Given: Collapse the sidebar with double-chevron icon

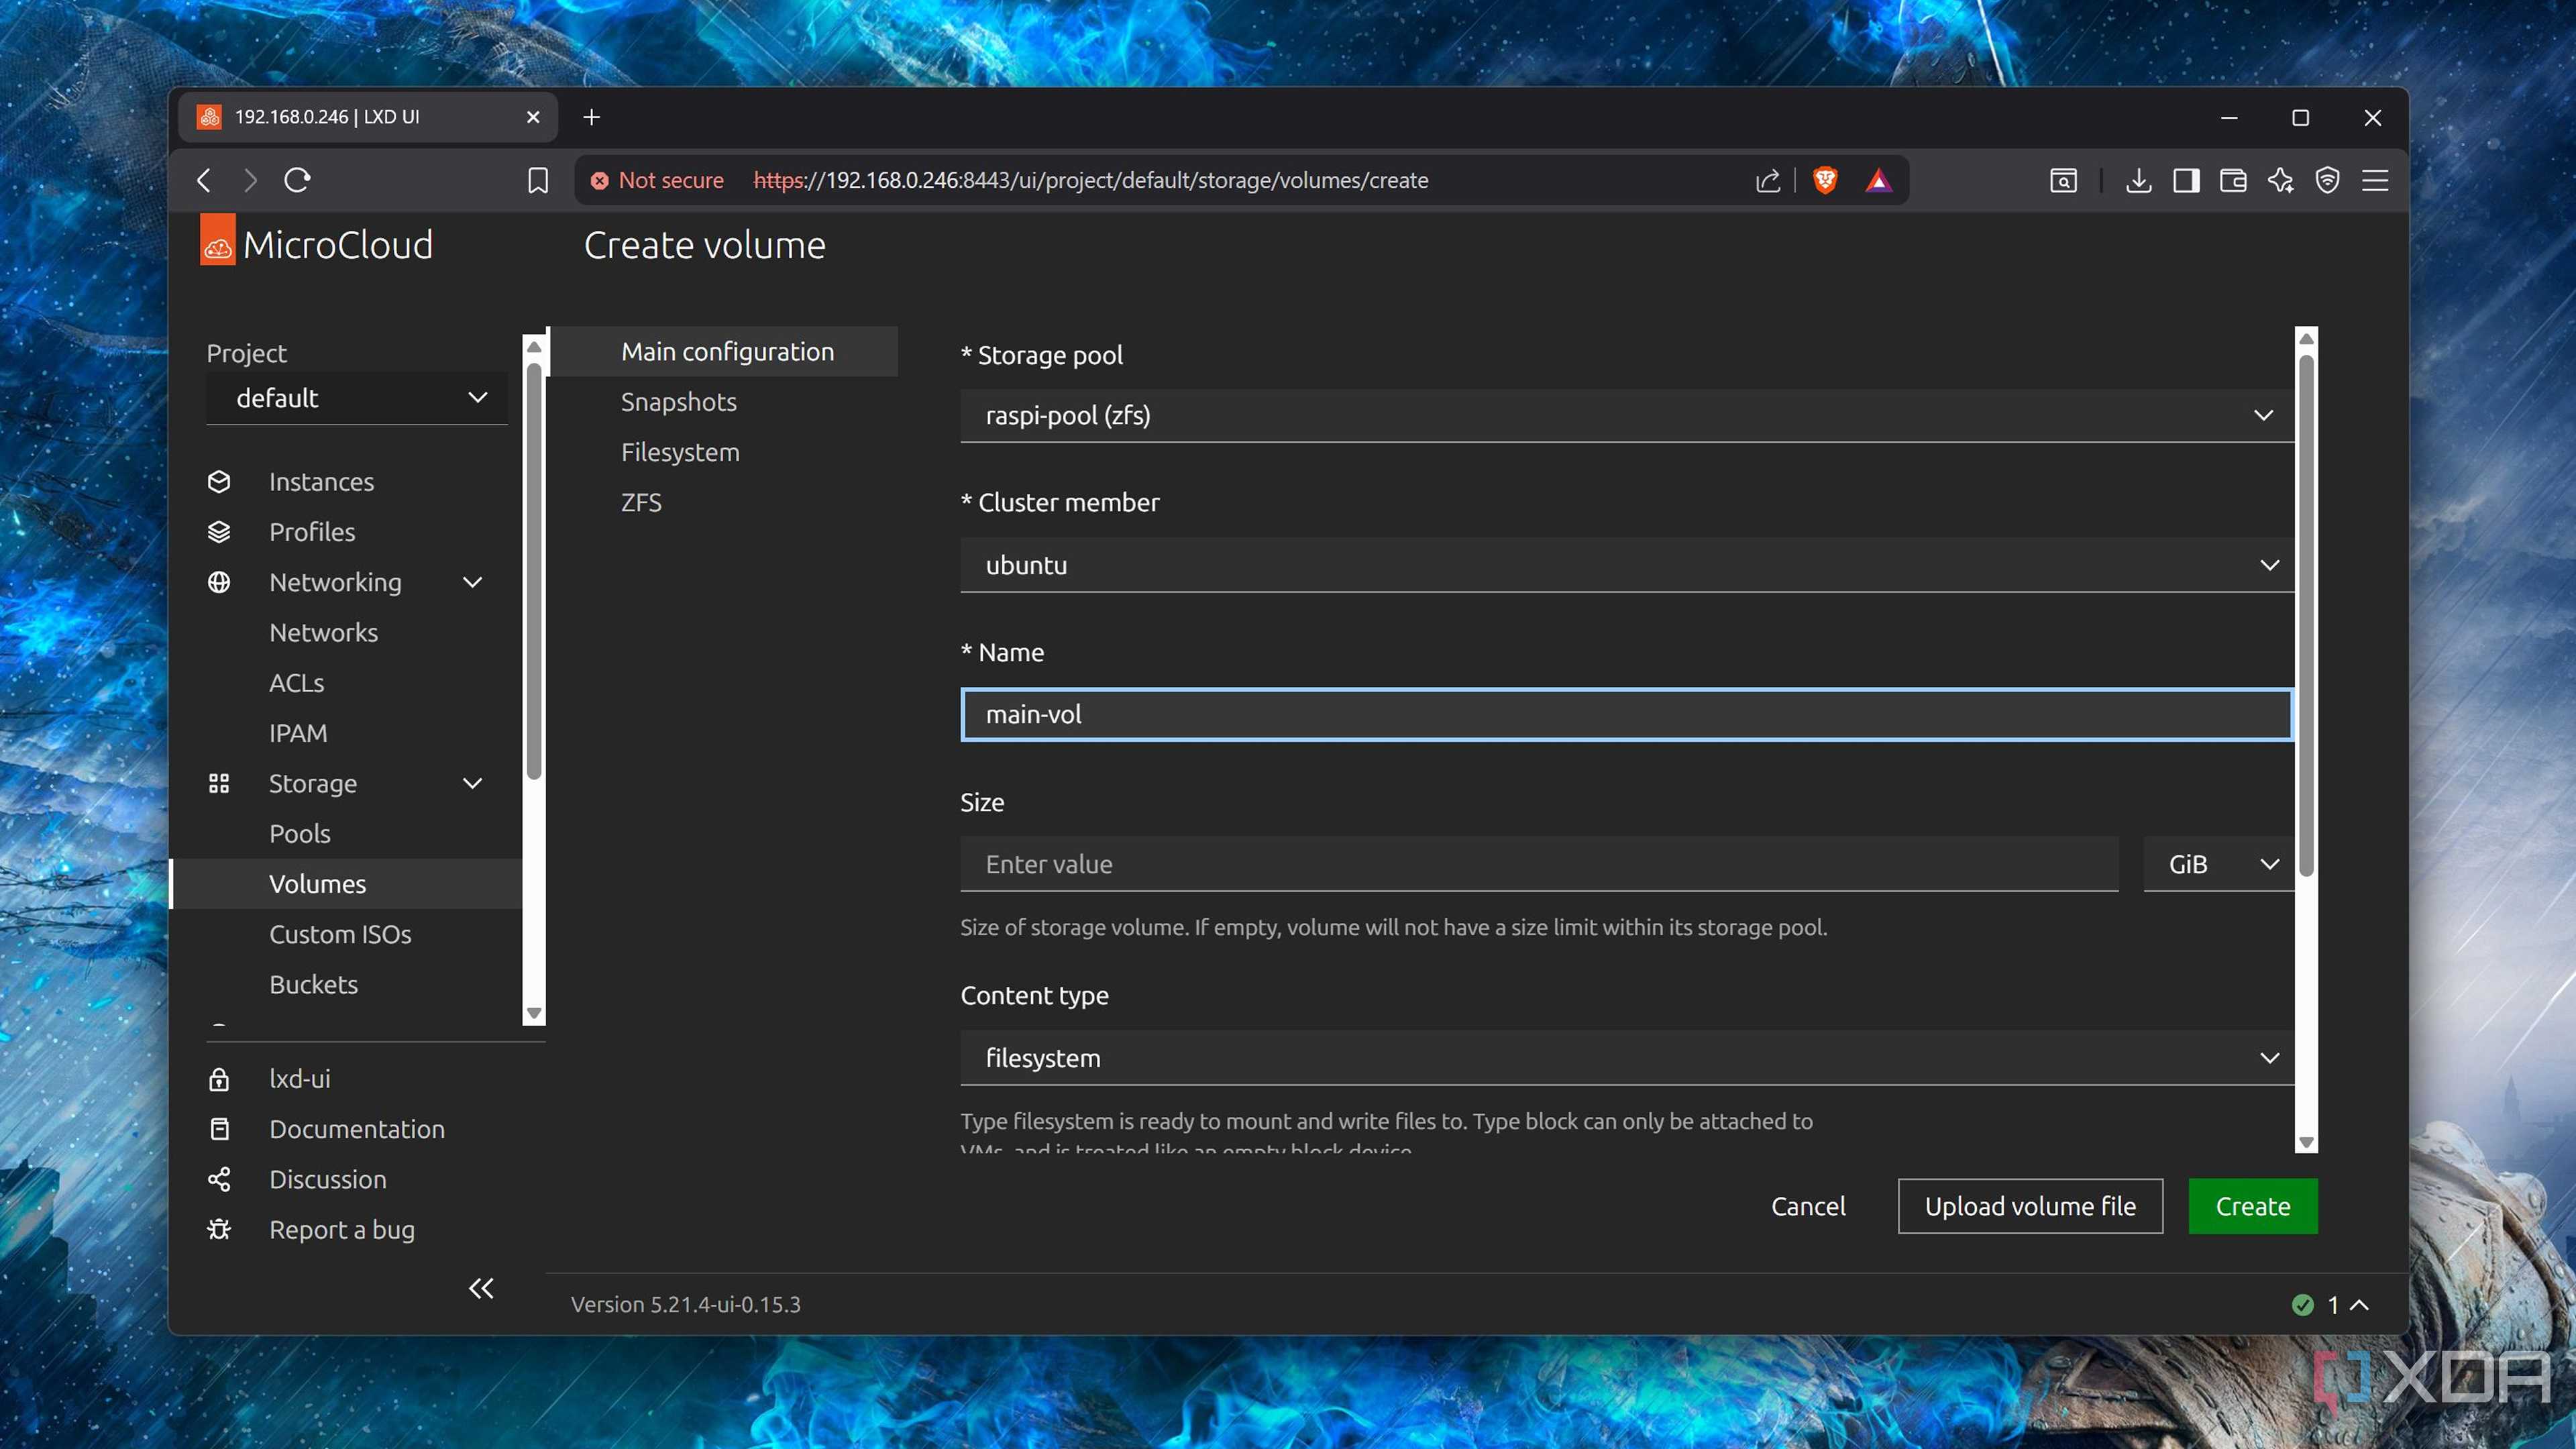Looking at the screenshot, I should click(481, 1288).
